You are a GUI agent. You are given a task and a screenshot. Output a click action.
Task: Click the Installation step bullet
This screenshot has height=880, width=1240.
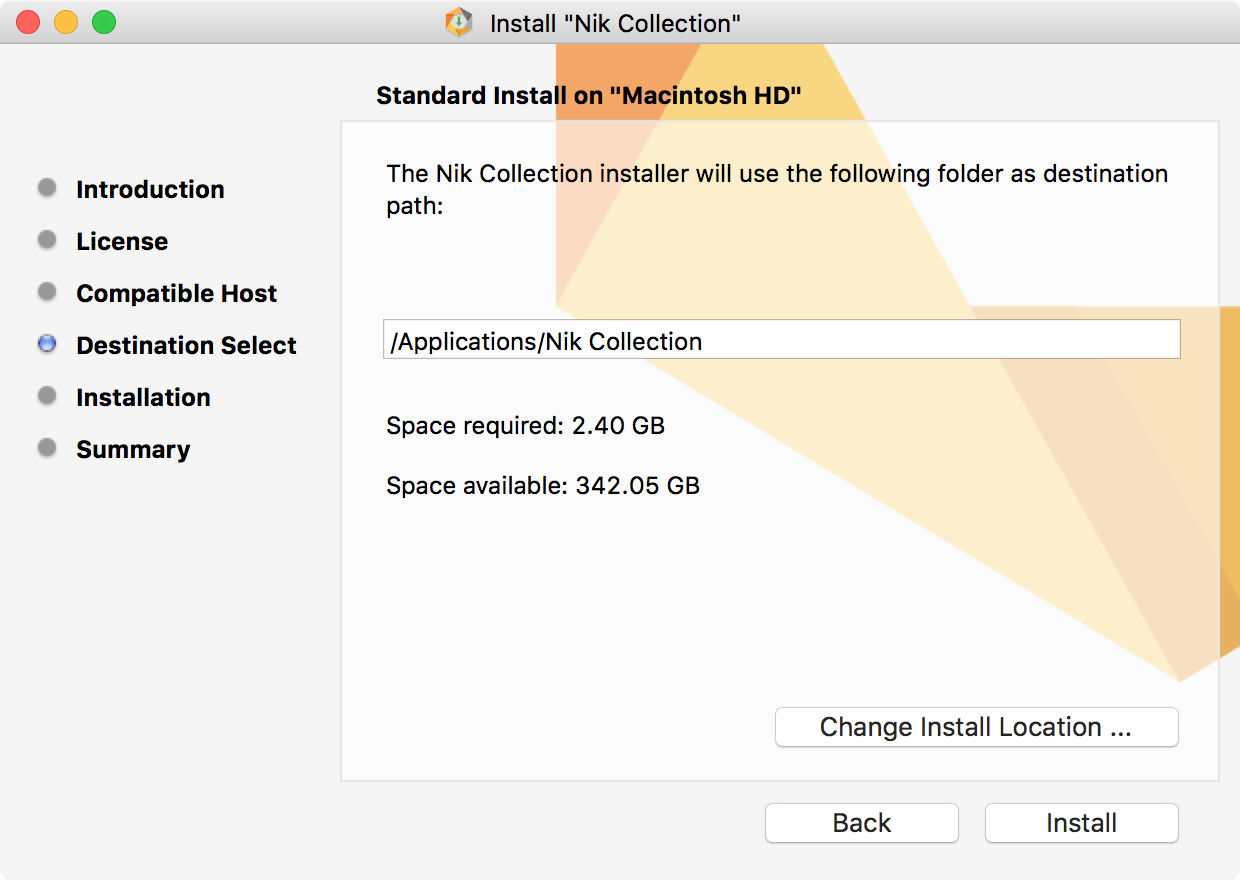(47, 396)
